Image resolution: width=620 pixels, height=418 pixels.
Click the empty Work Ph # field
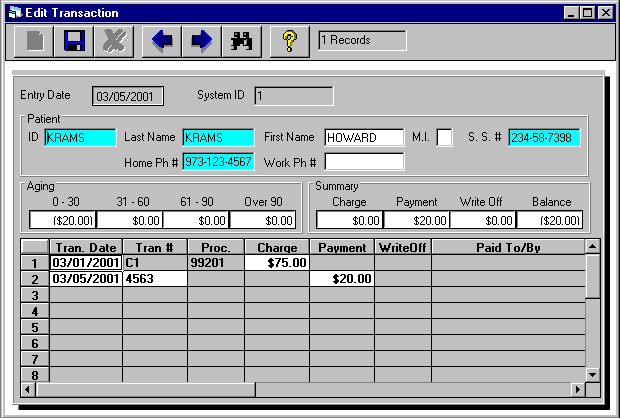(364, 162)
